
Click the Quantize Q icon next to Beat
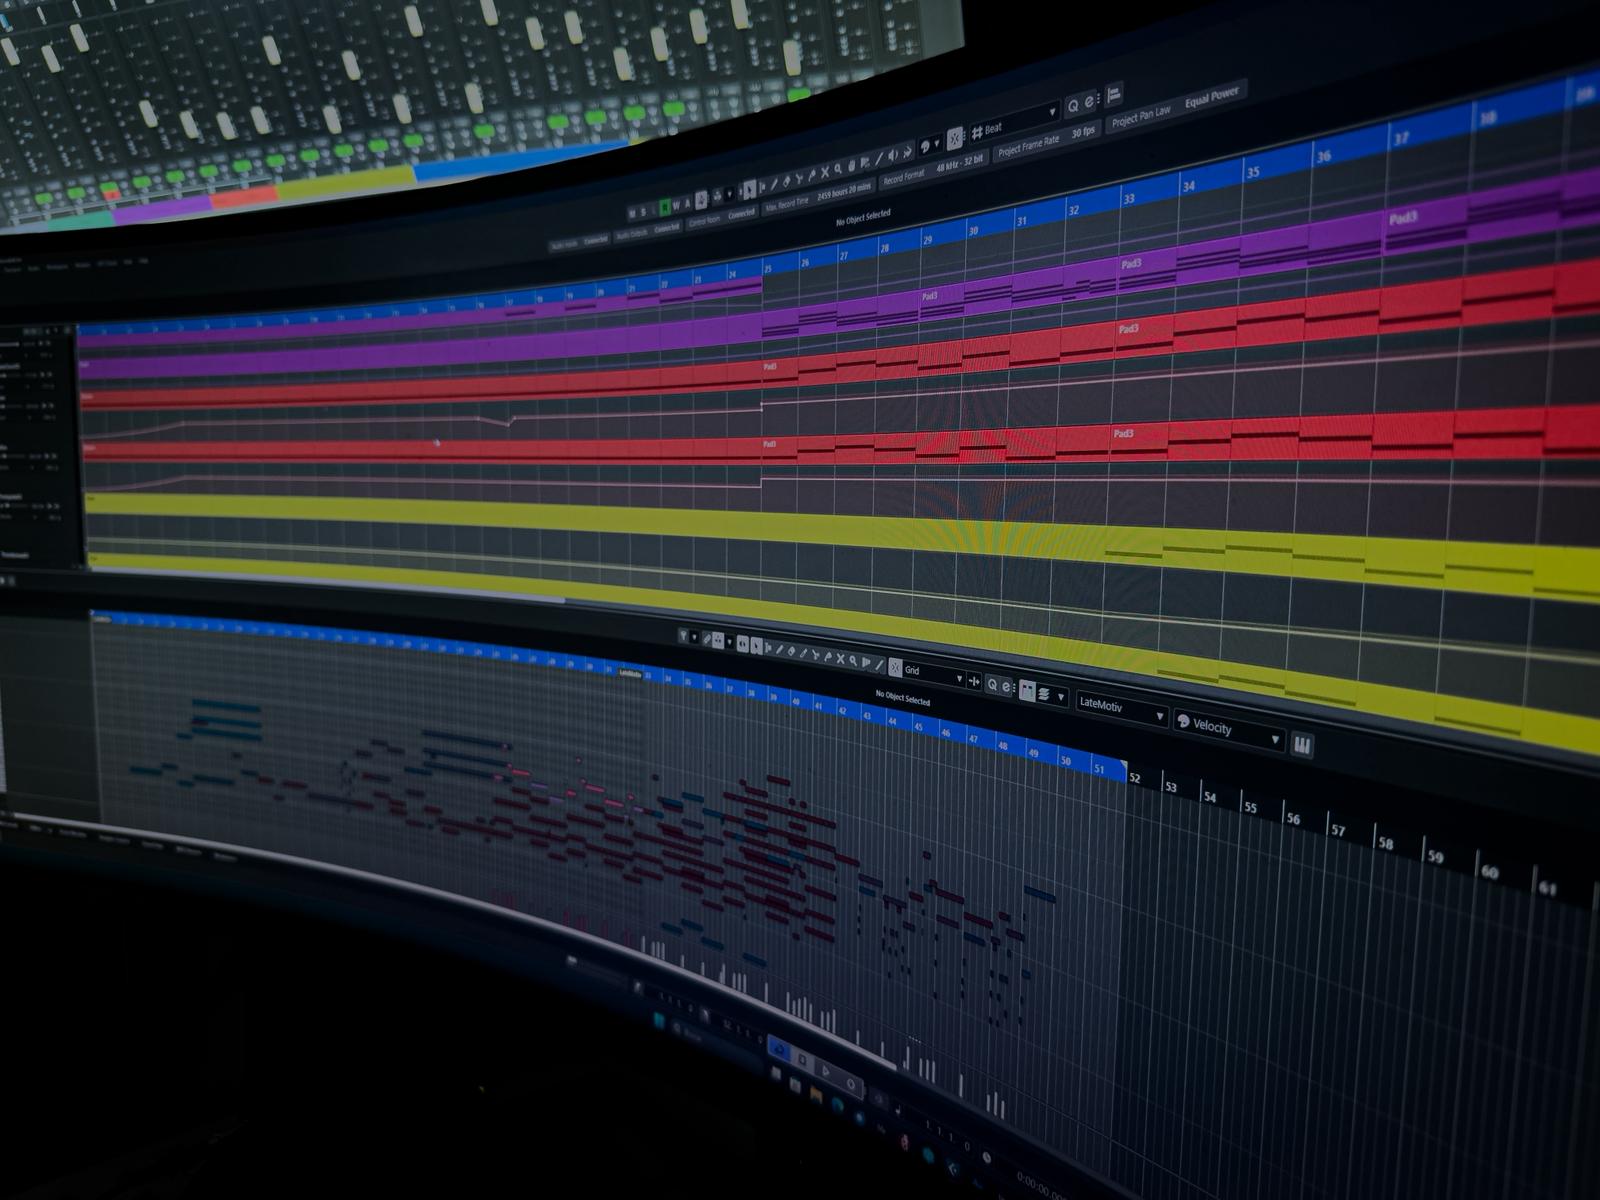(1073, 105)
